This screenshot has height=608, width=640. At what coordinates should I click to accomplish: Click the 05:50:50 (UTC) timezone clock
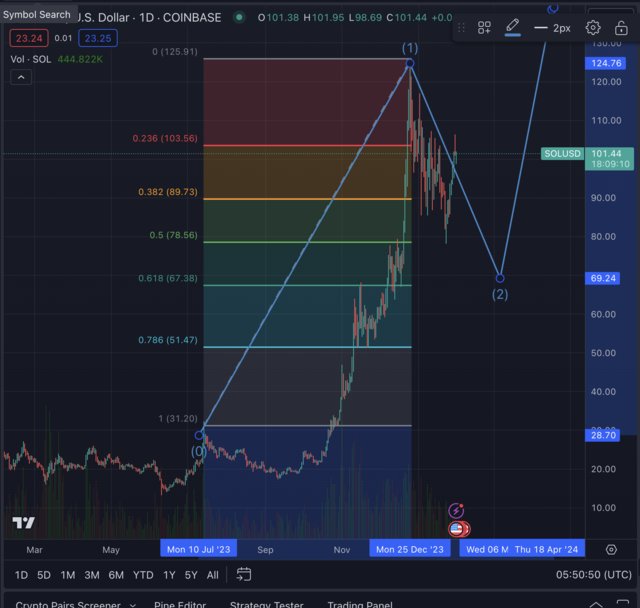pyautogui.click(x=593, y=575)
